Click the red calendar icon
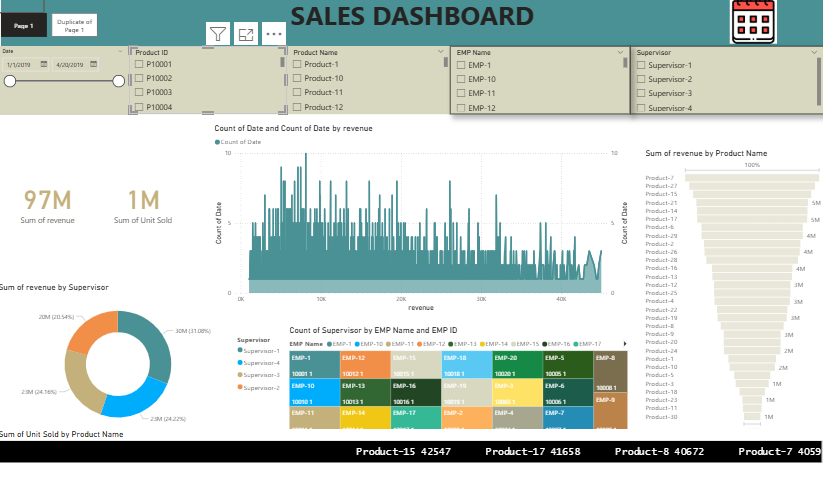The image size is (823, 479). point(752,22)
